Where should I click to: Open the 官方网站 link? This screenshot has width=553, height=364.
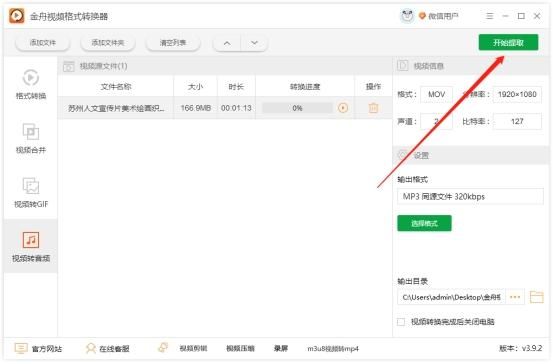click(x=38, y=348)
